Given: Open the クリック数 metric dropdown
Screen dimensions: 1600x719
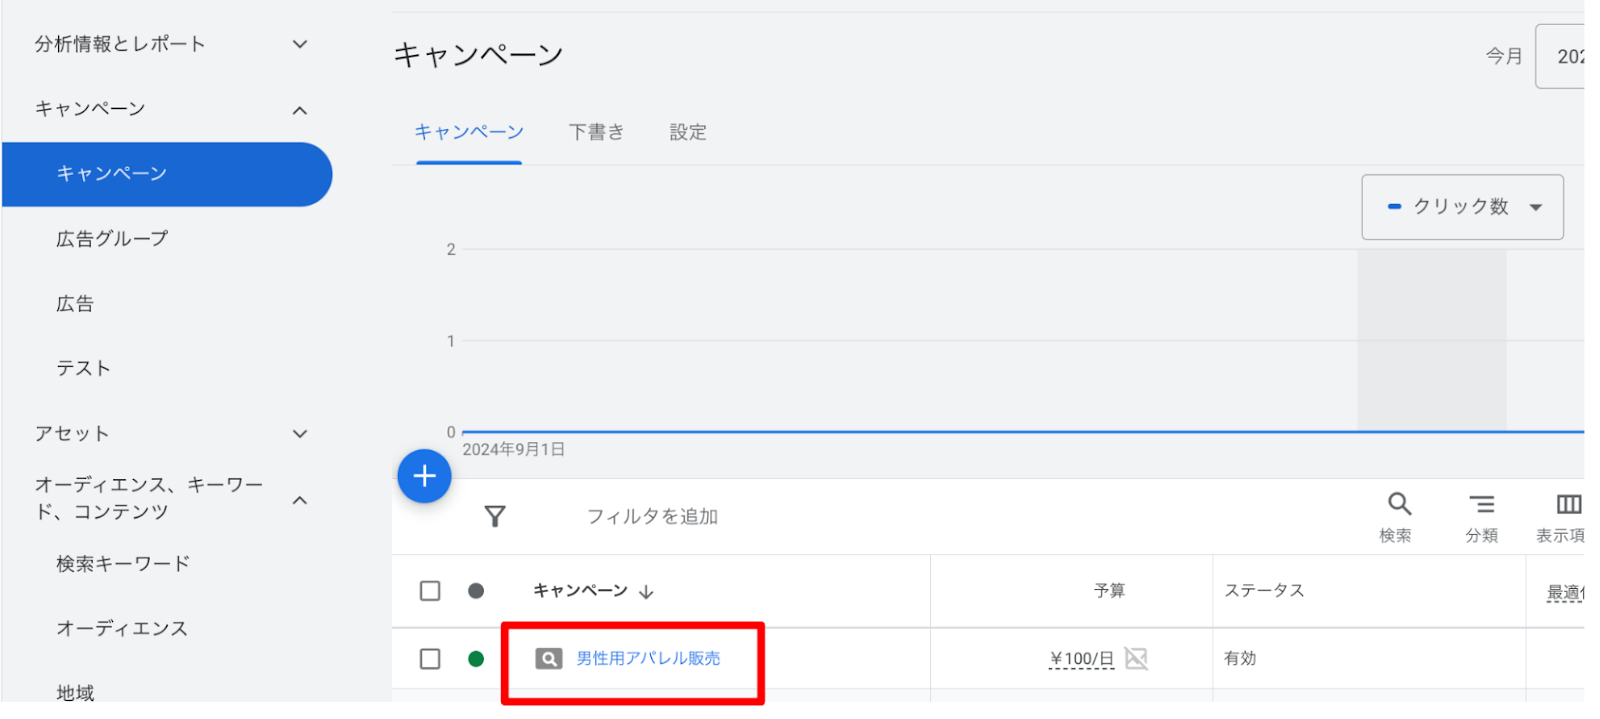Looking at the screenshot, I should tap(1462, 207).
